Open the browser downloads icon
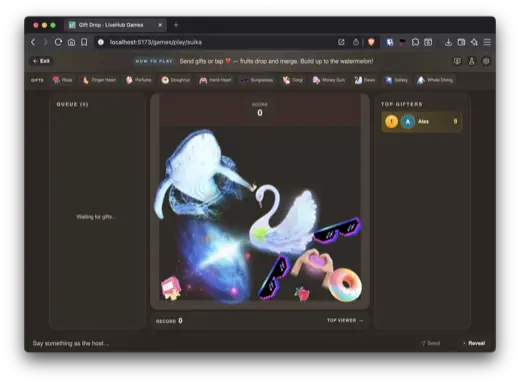The image size is (520, 384). pos(448,42)
